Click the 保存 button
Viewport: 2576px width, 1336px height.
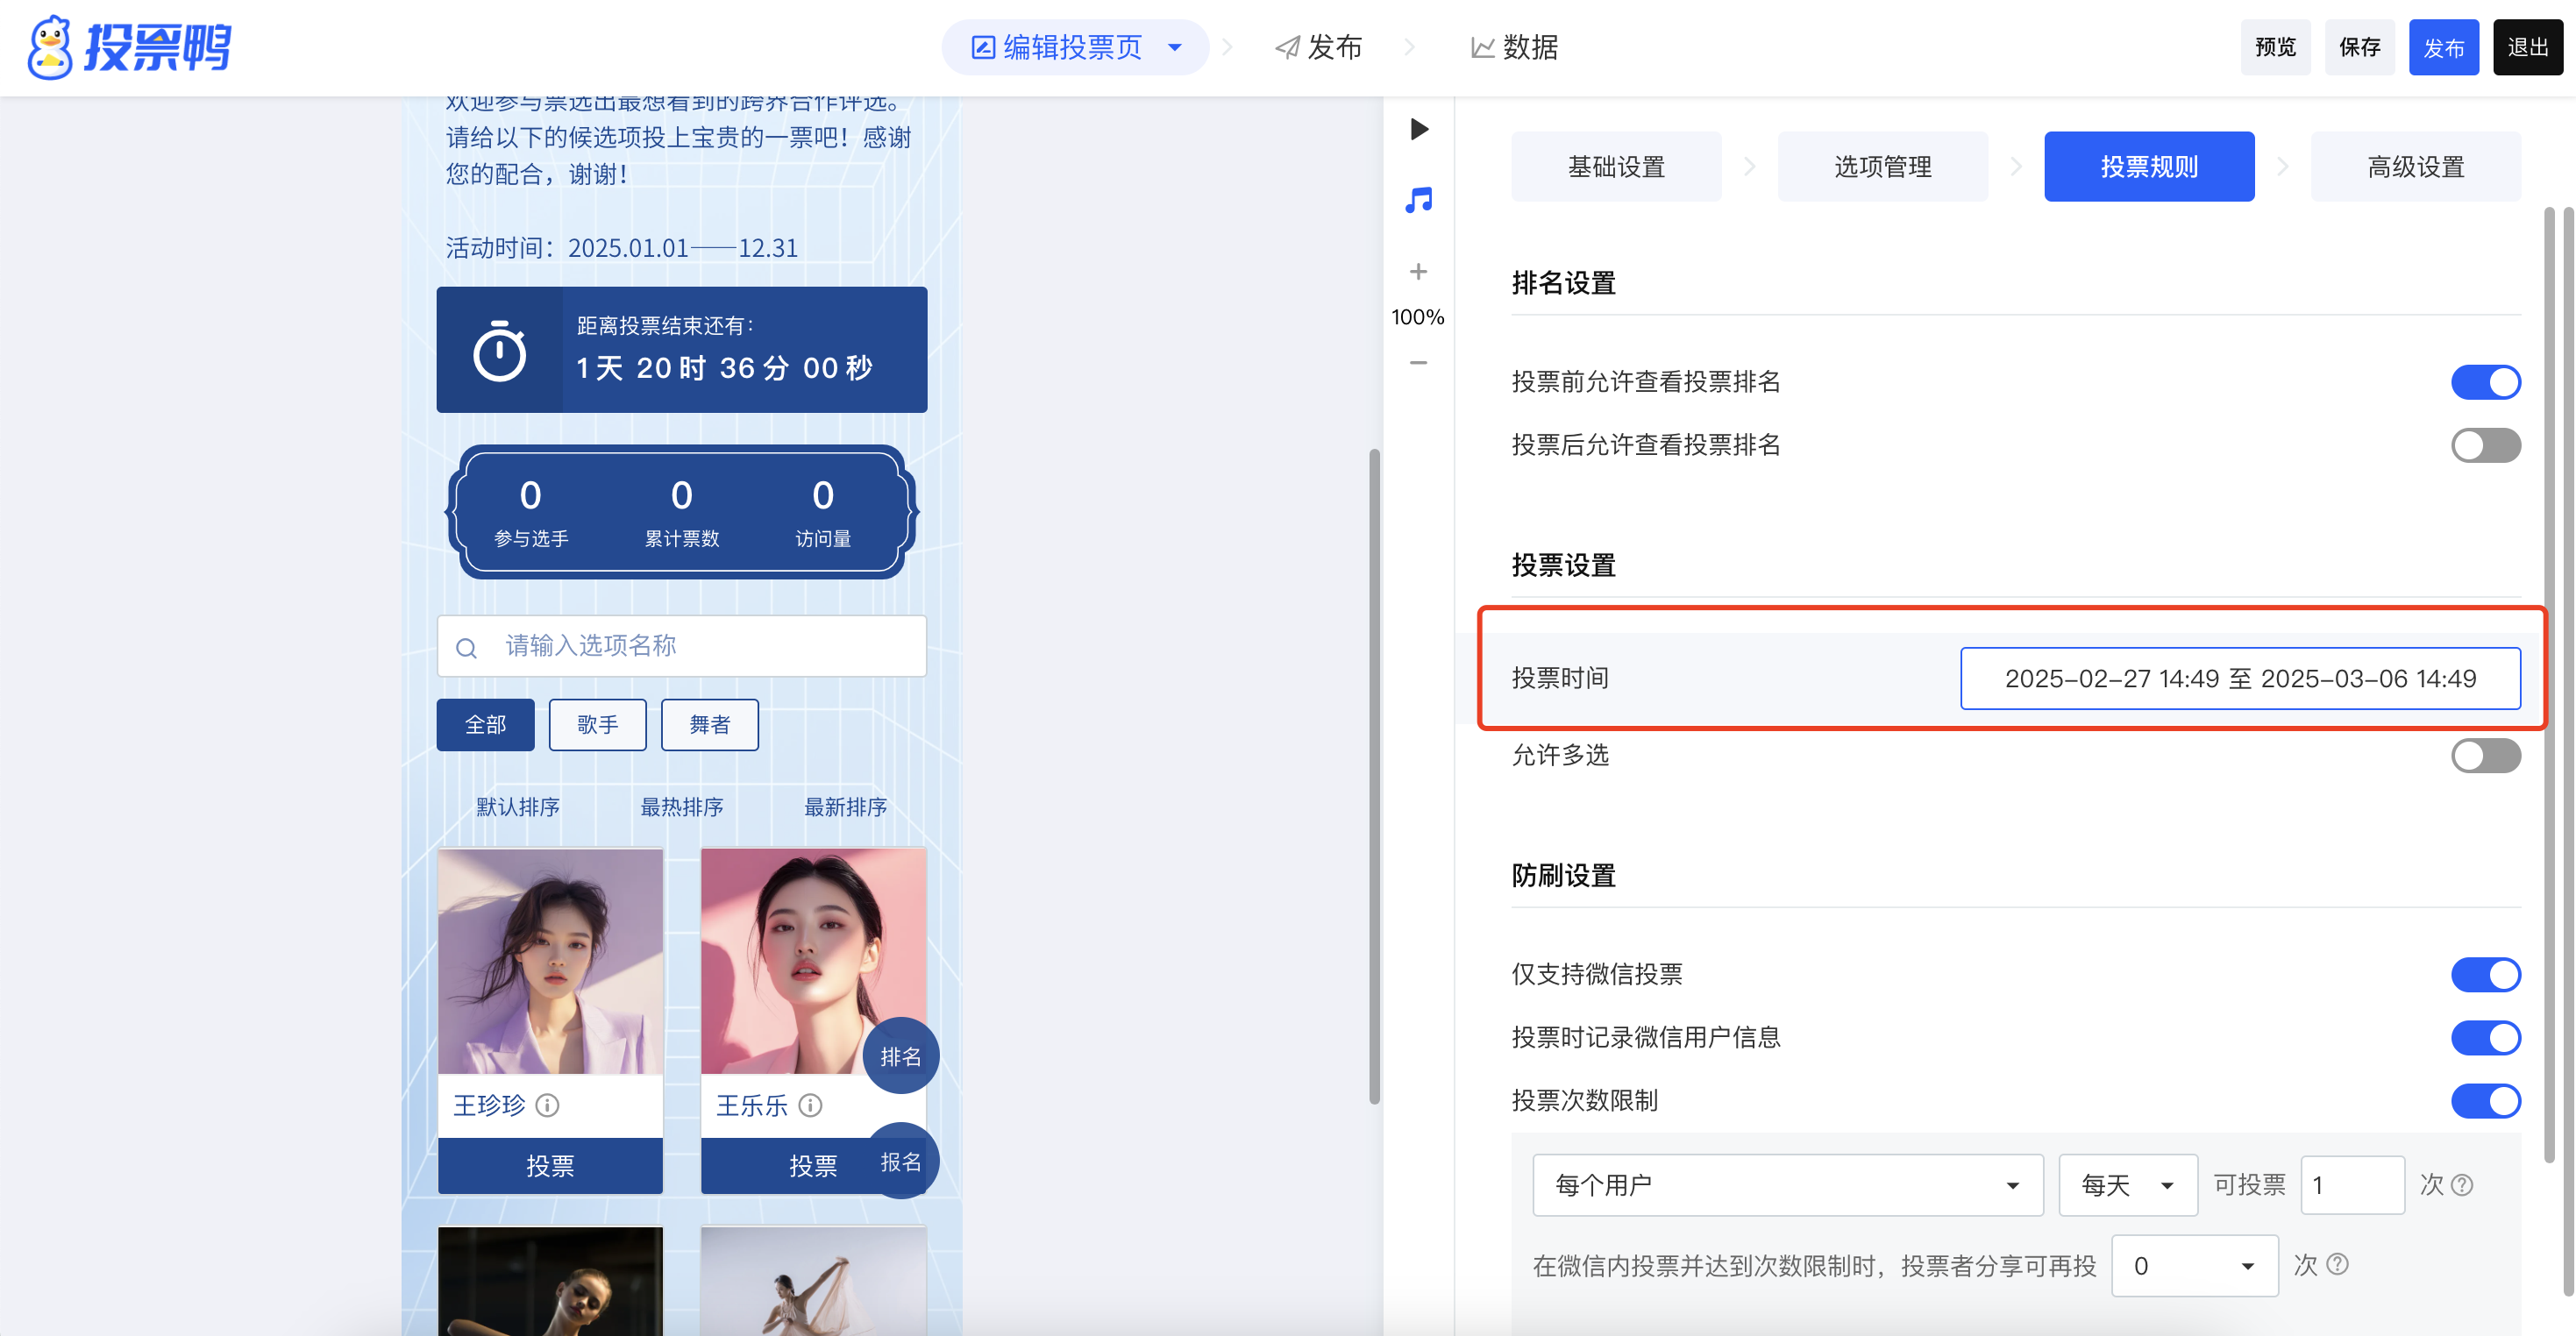2359,47
